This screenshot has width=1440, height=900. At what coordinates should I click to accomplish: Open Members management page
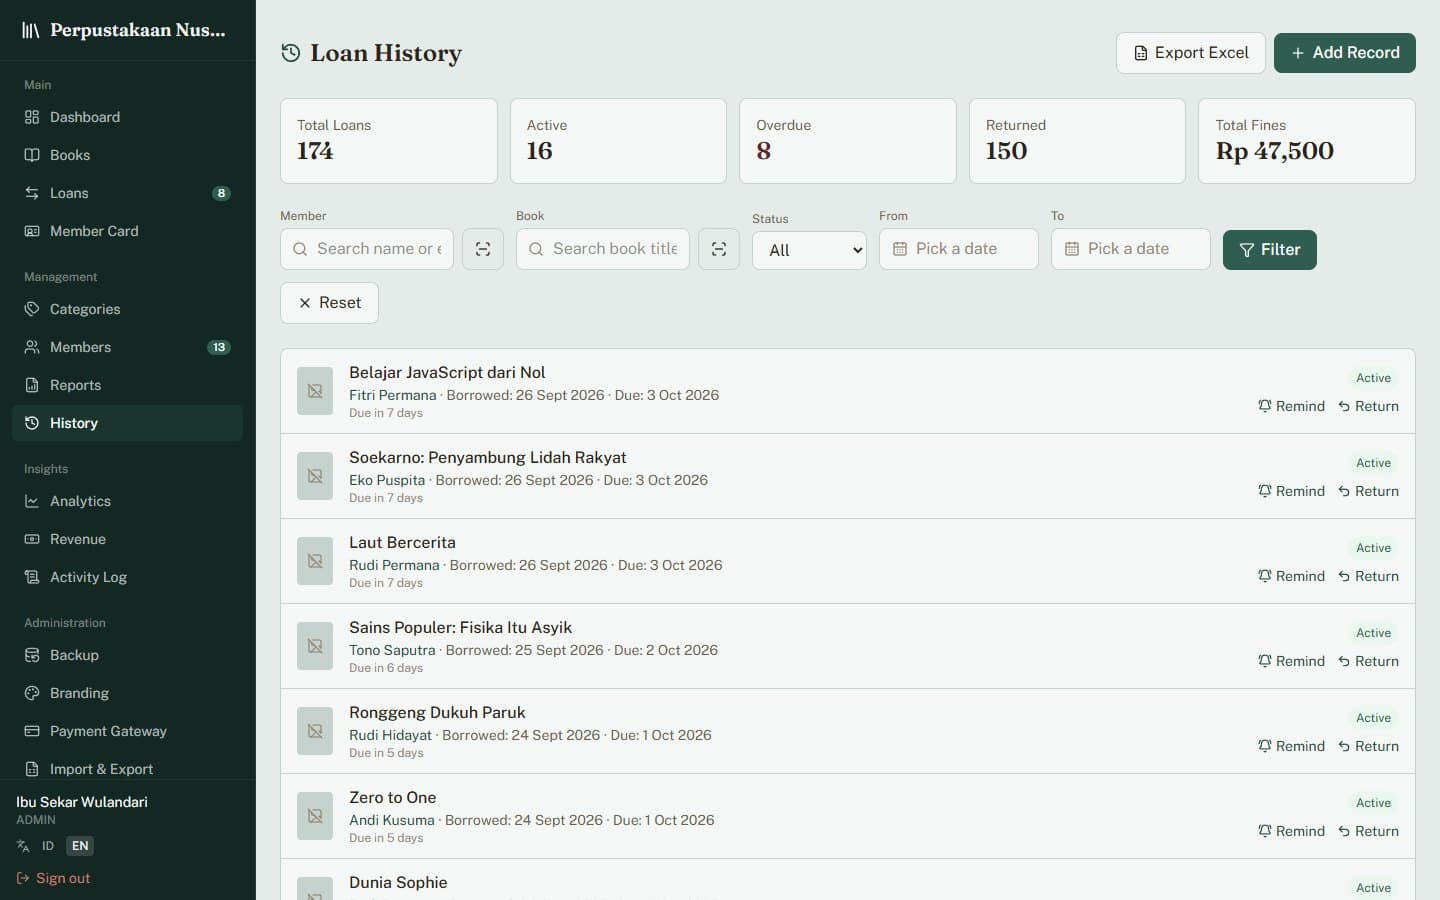127,347
